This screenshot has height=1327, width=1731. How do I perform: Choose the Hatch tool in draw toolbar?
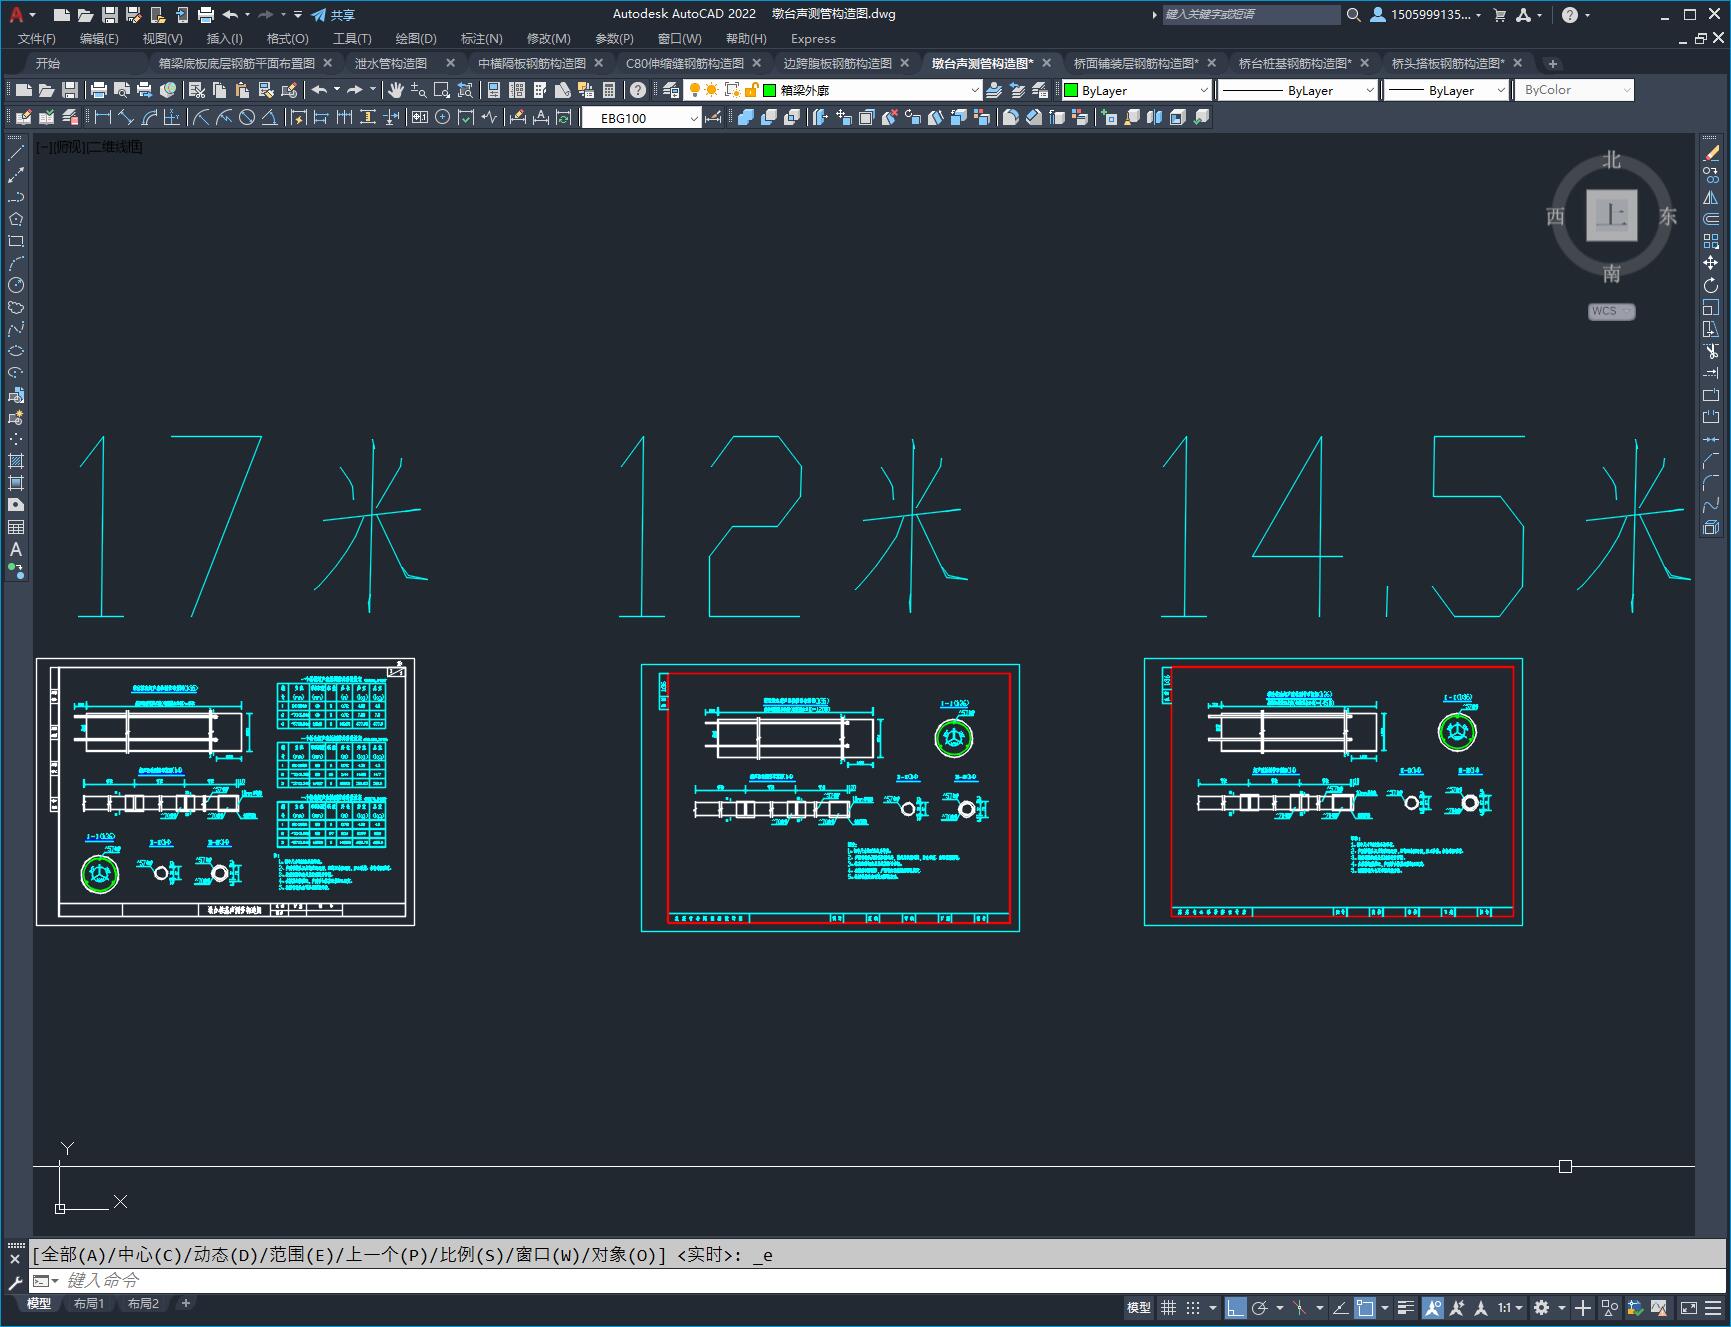pos(16,461)
